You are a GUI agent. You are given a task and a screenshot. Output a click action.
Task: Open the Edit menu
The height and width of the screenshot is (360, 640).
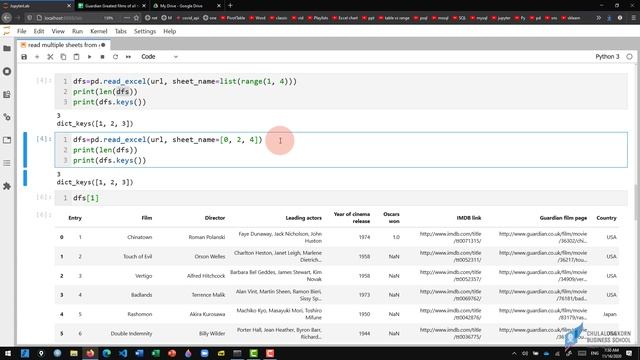click(39, 31)
